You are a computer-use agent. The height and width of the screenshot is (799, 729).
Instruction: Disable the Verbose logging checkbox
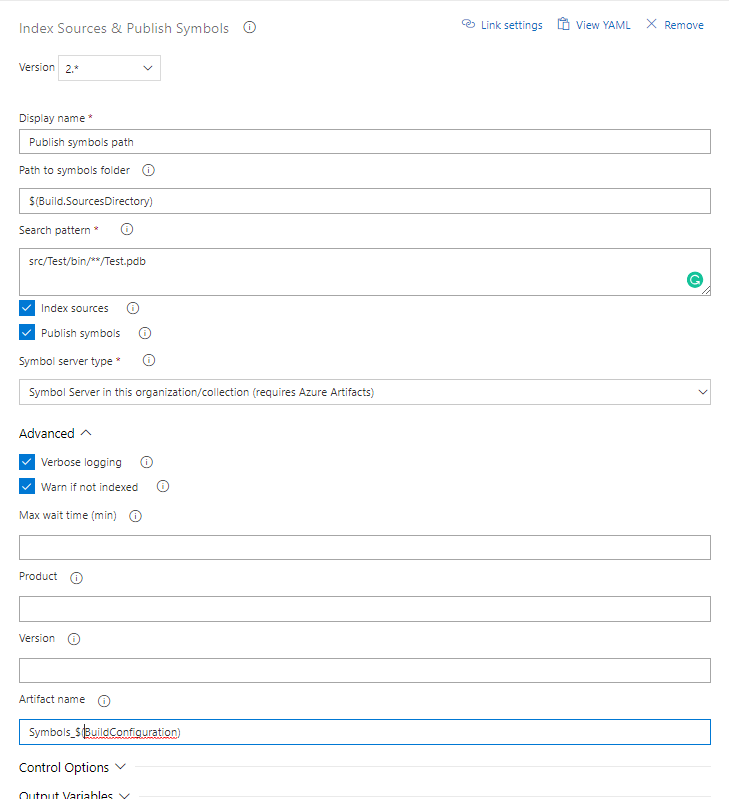pos(27,462)
